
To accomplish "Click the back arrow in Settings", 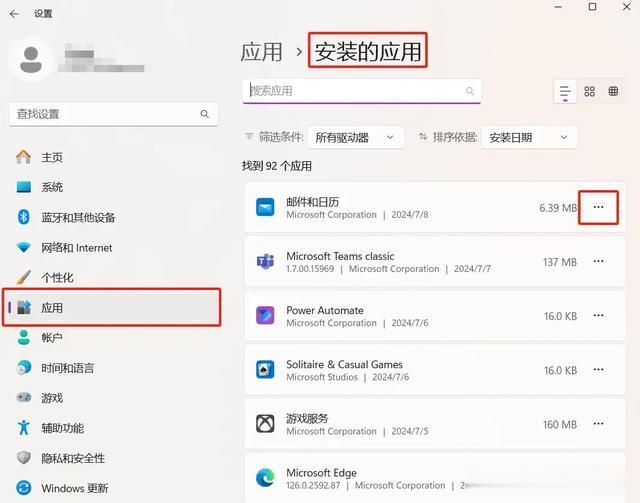I will click(x=14, y=14).
